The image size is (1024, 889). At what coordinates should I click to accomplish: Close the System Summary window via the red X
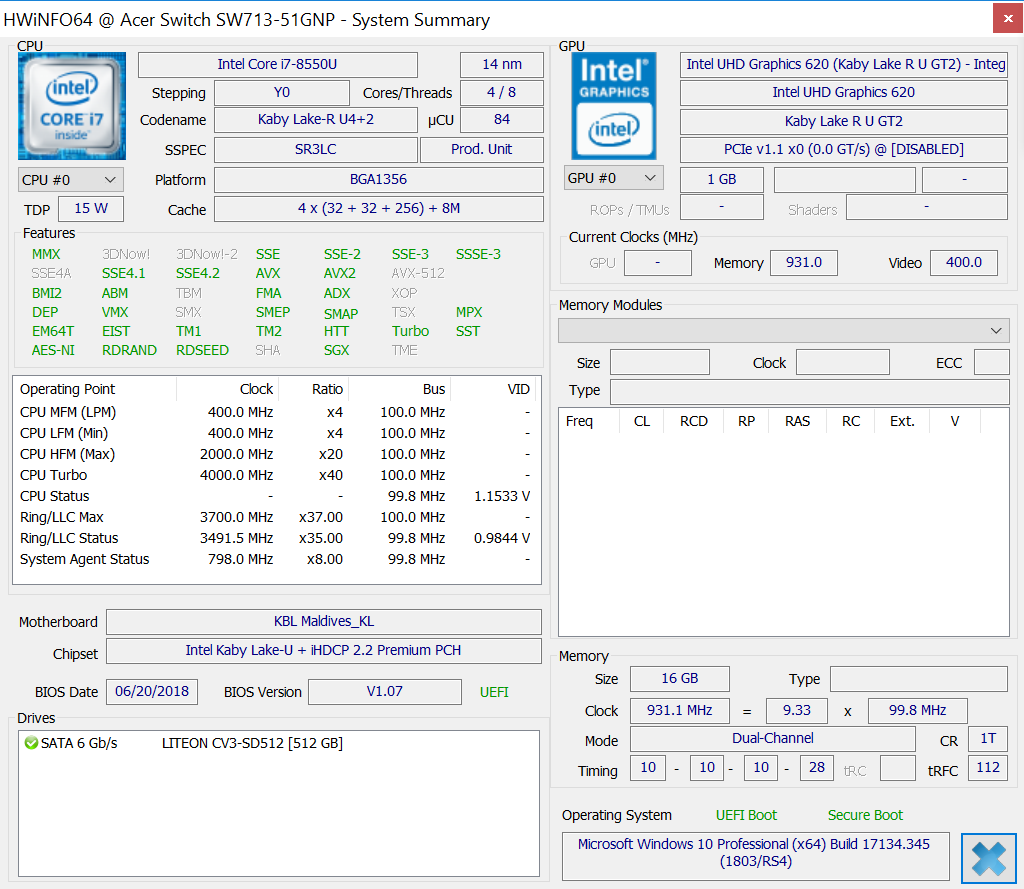pos(1007,19)
